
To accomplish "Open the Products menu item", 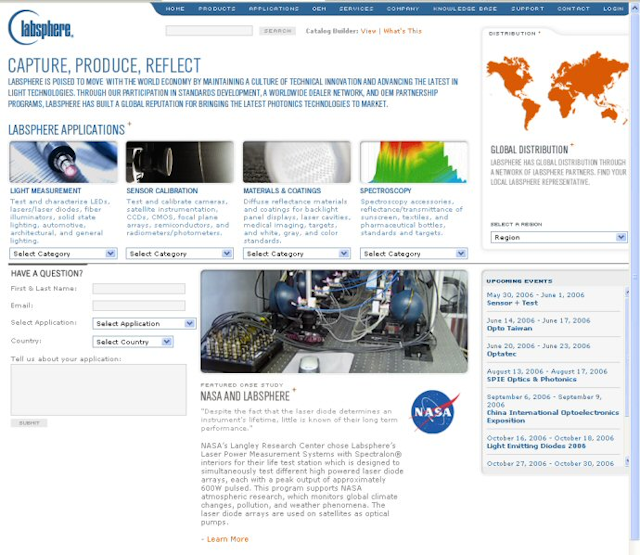I will pyautogui.click(x=217, y=9).
